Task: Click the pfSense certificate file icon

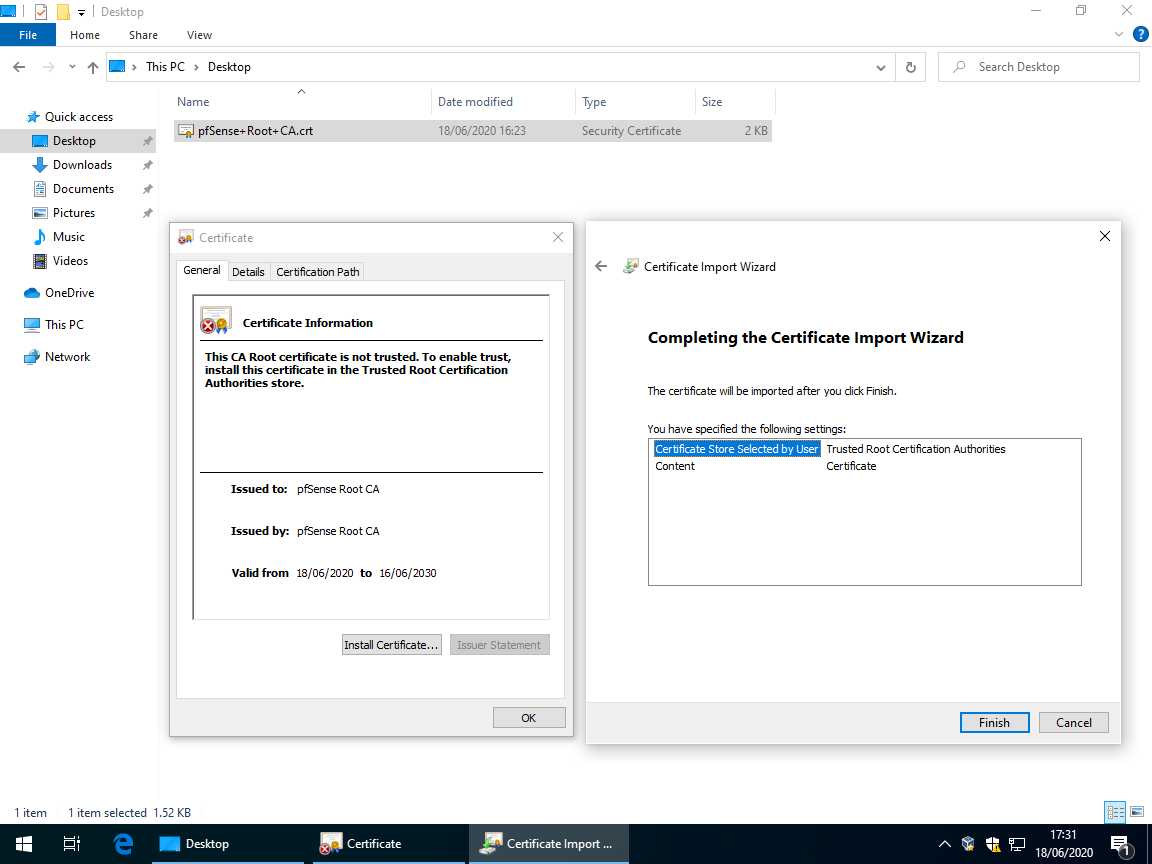Action: [x=186, y=131]
